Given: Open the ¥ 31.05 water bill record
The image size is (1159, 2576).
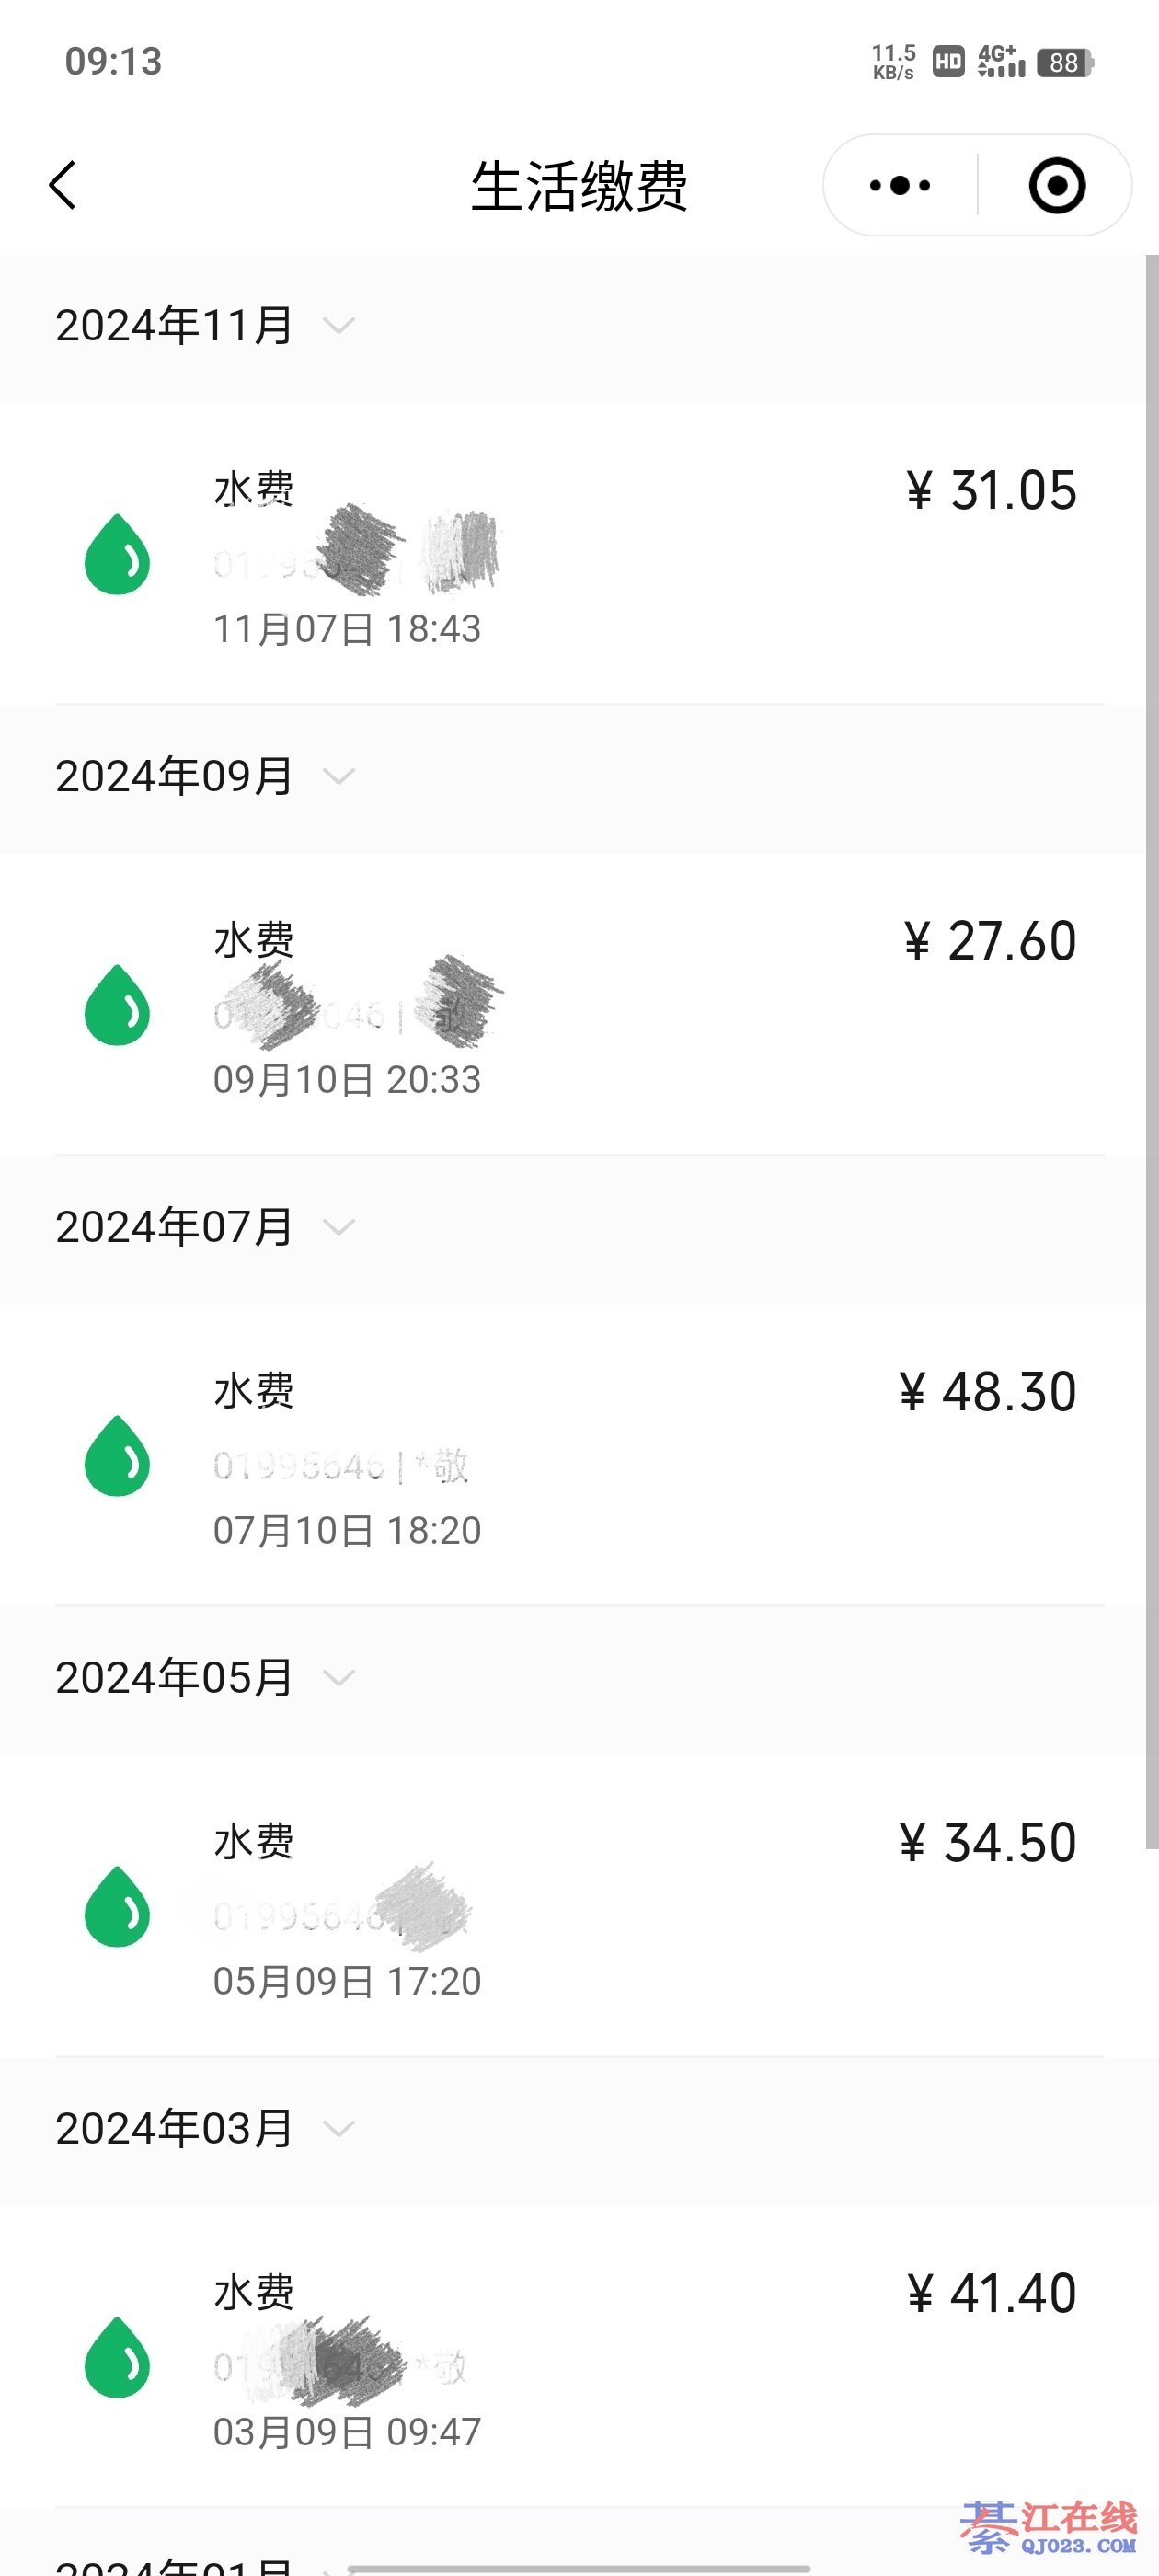Looking at the screenshot, I should coord(990,491).
